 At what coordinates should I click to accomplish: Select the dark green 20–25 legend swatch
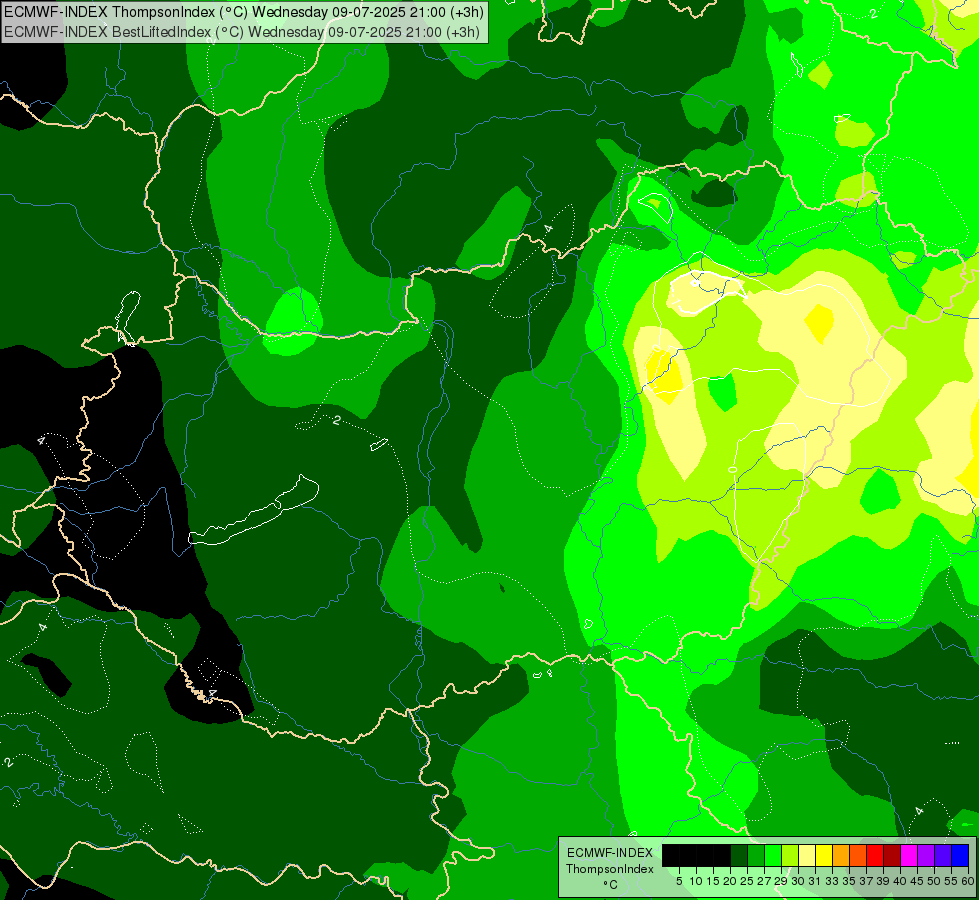click(739, 855)
